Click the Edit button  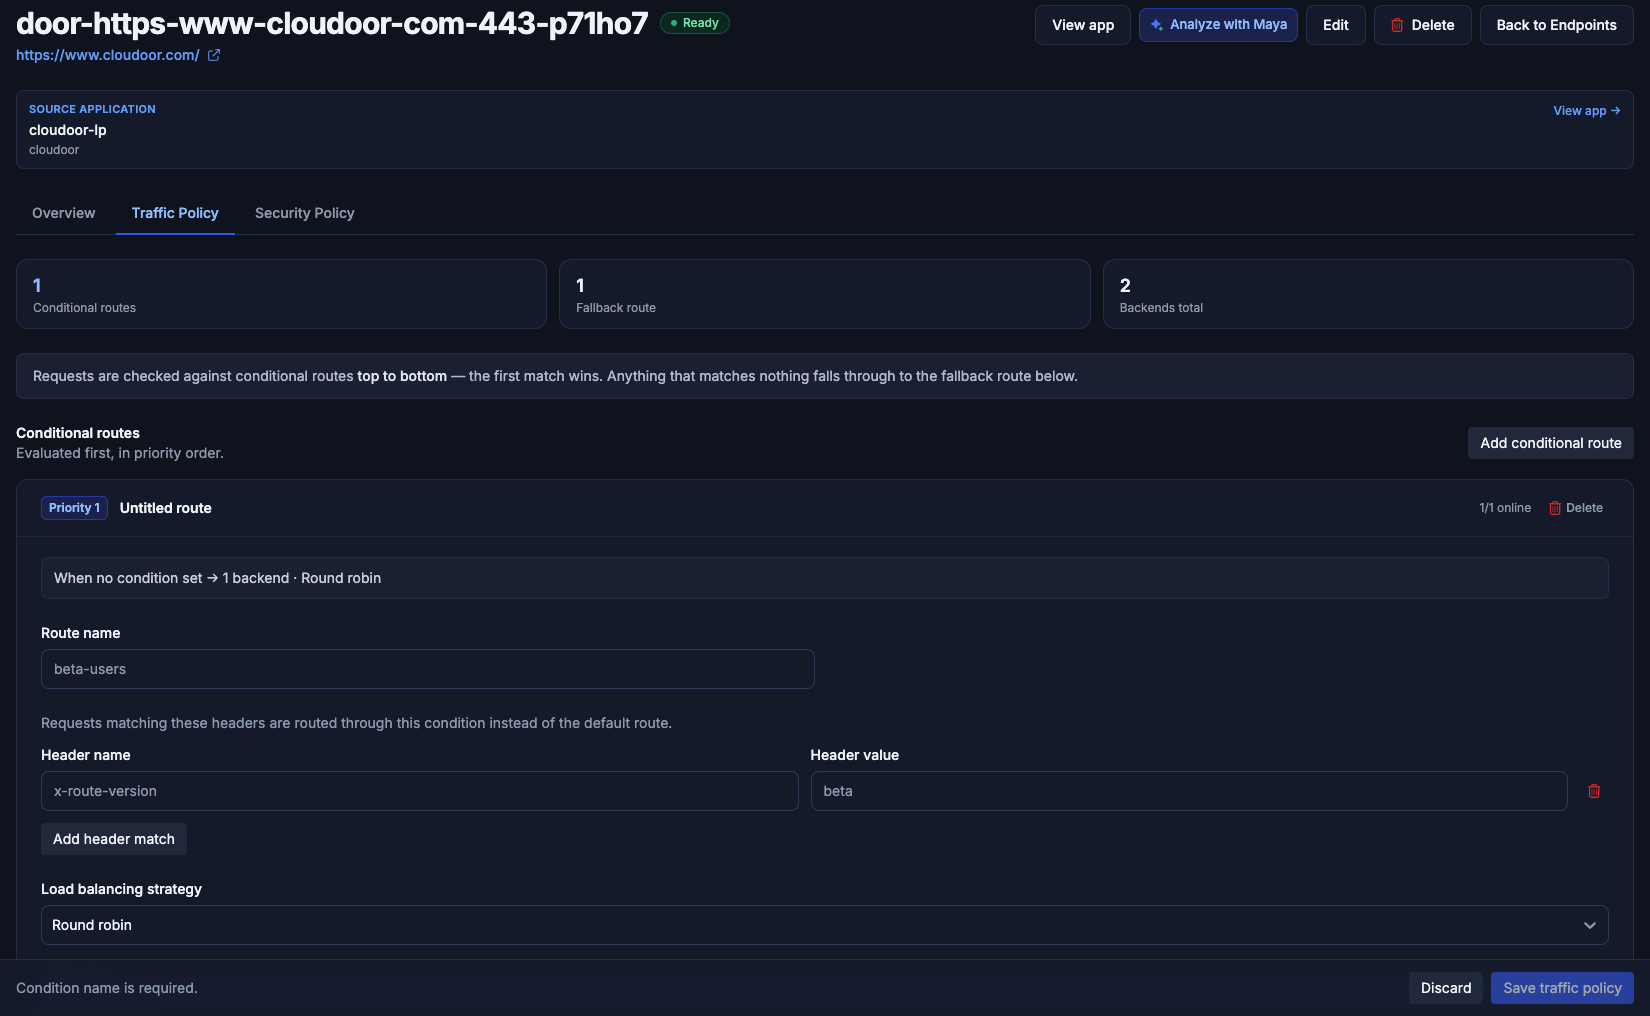(1335, 25)
